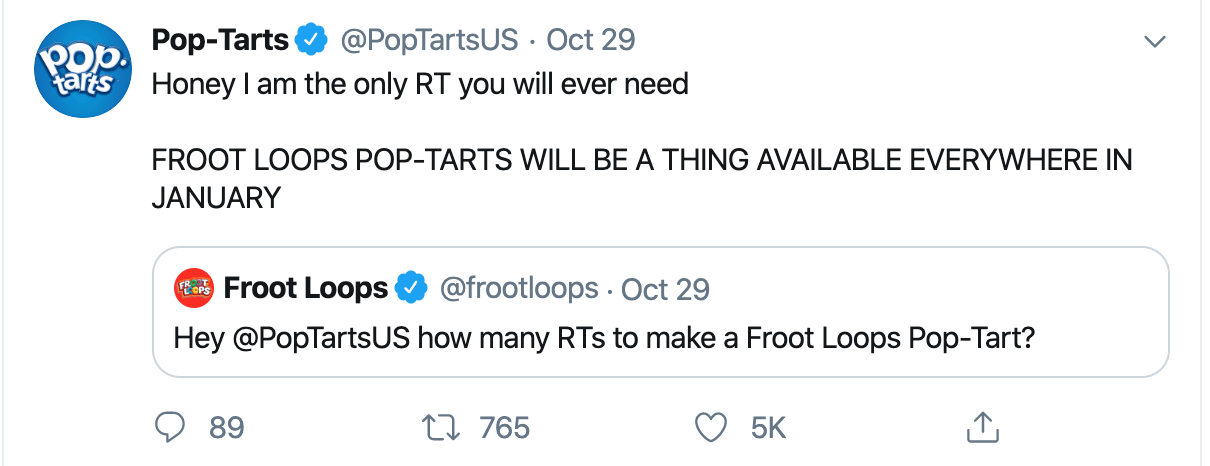The image size is (1210, 466).
Task: Click the Pop-Tarts profile avatar
Action: tap(76, 72)
